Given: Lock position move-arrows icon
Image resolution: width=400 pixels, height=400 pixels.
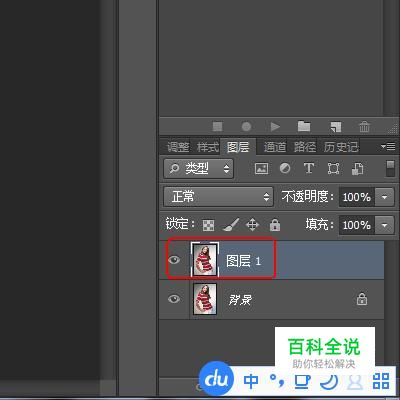Looking at the screenshot, I should tap(252, 225).
